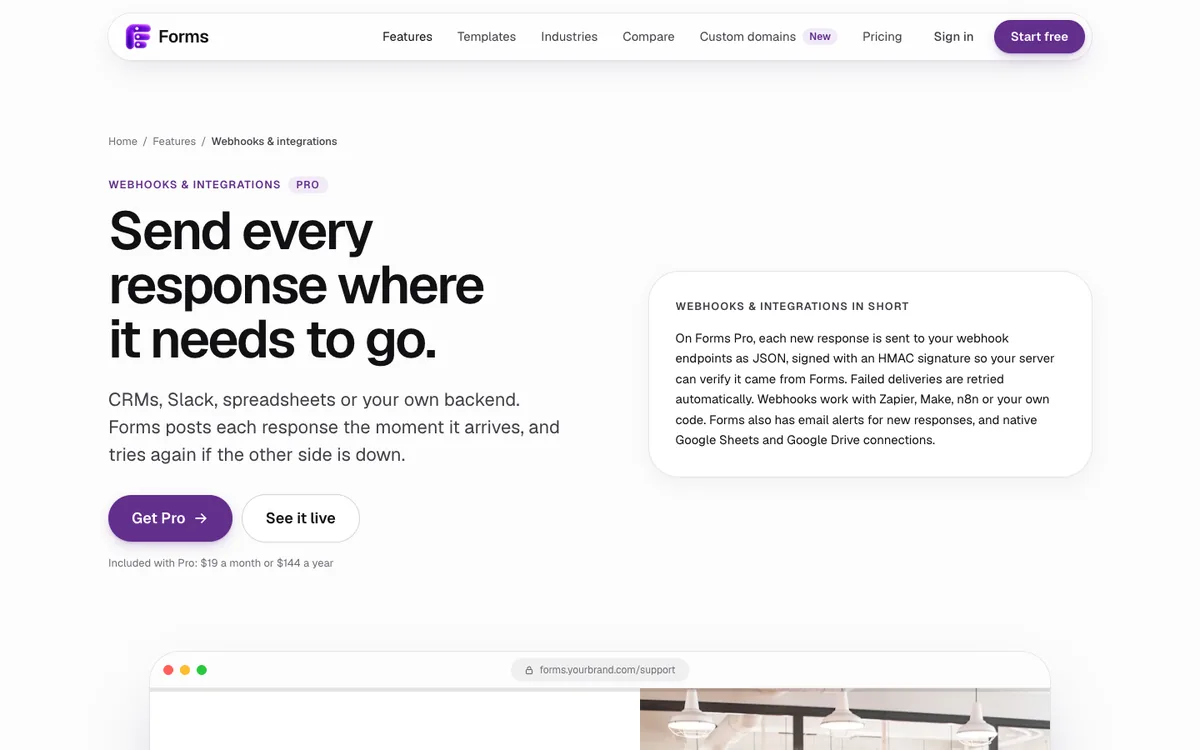Screen dimensions: 1200x750
Task: Click the forms.yourbrand.com/support address bar
Action: (600, 670)
